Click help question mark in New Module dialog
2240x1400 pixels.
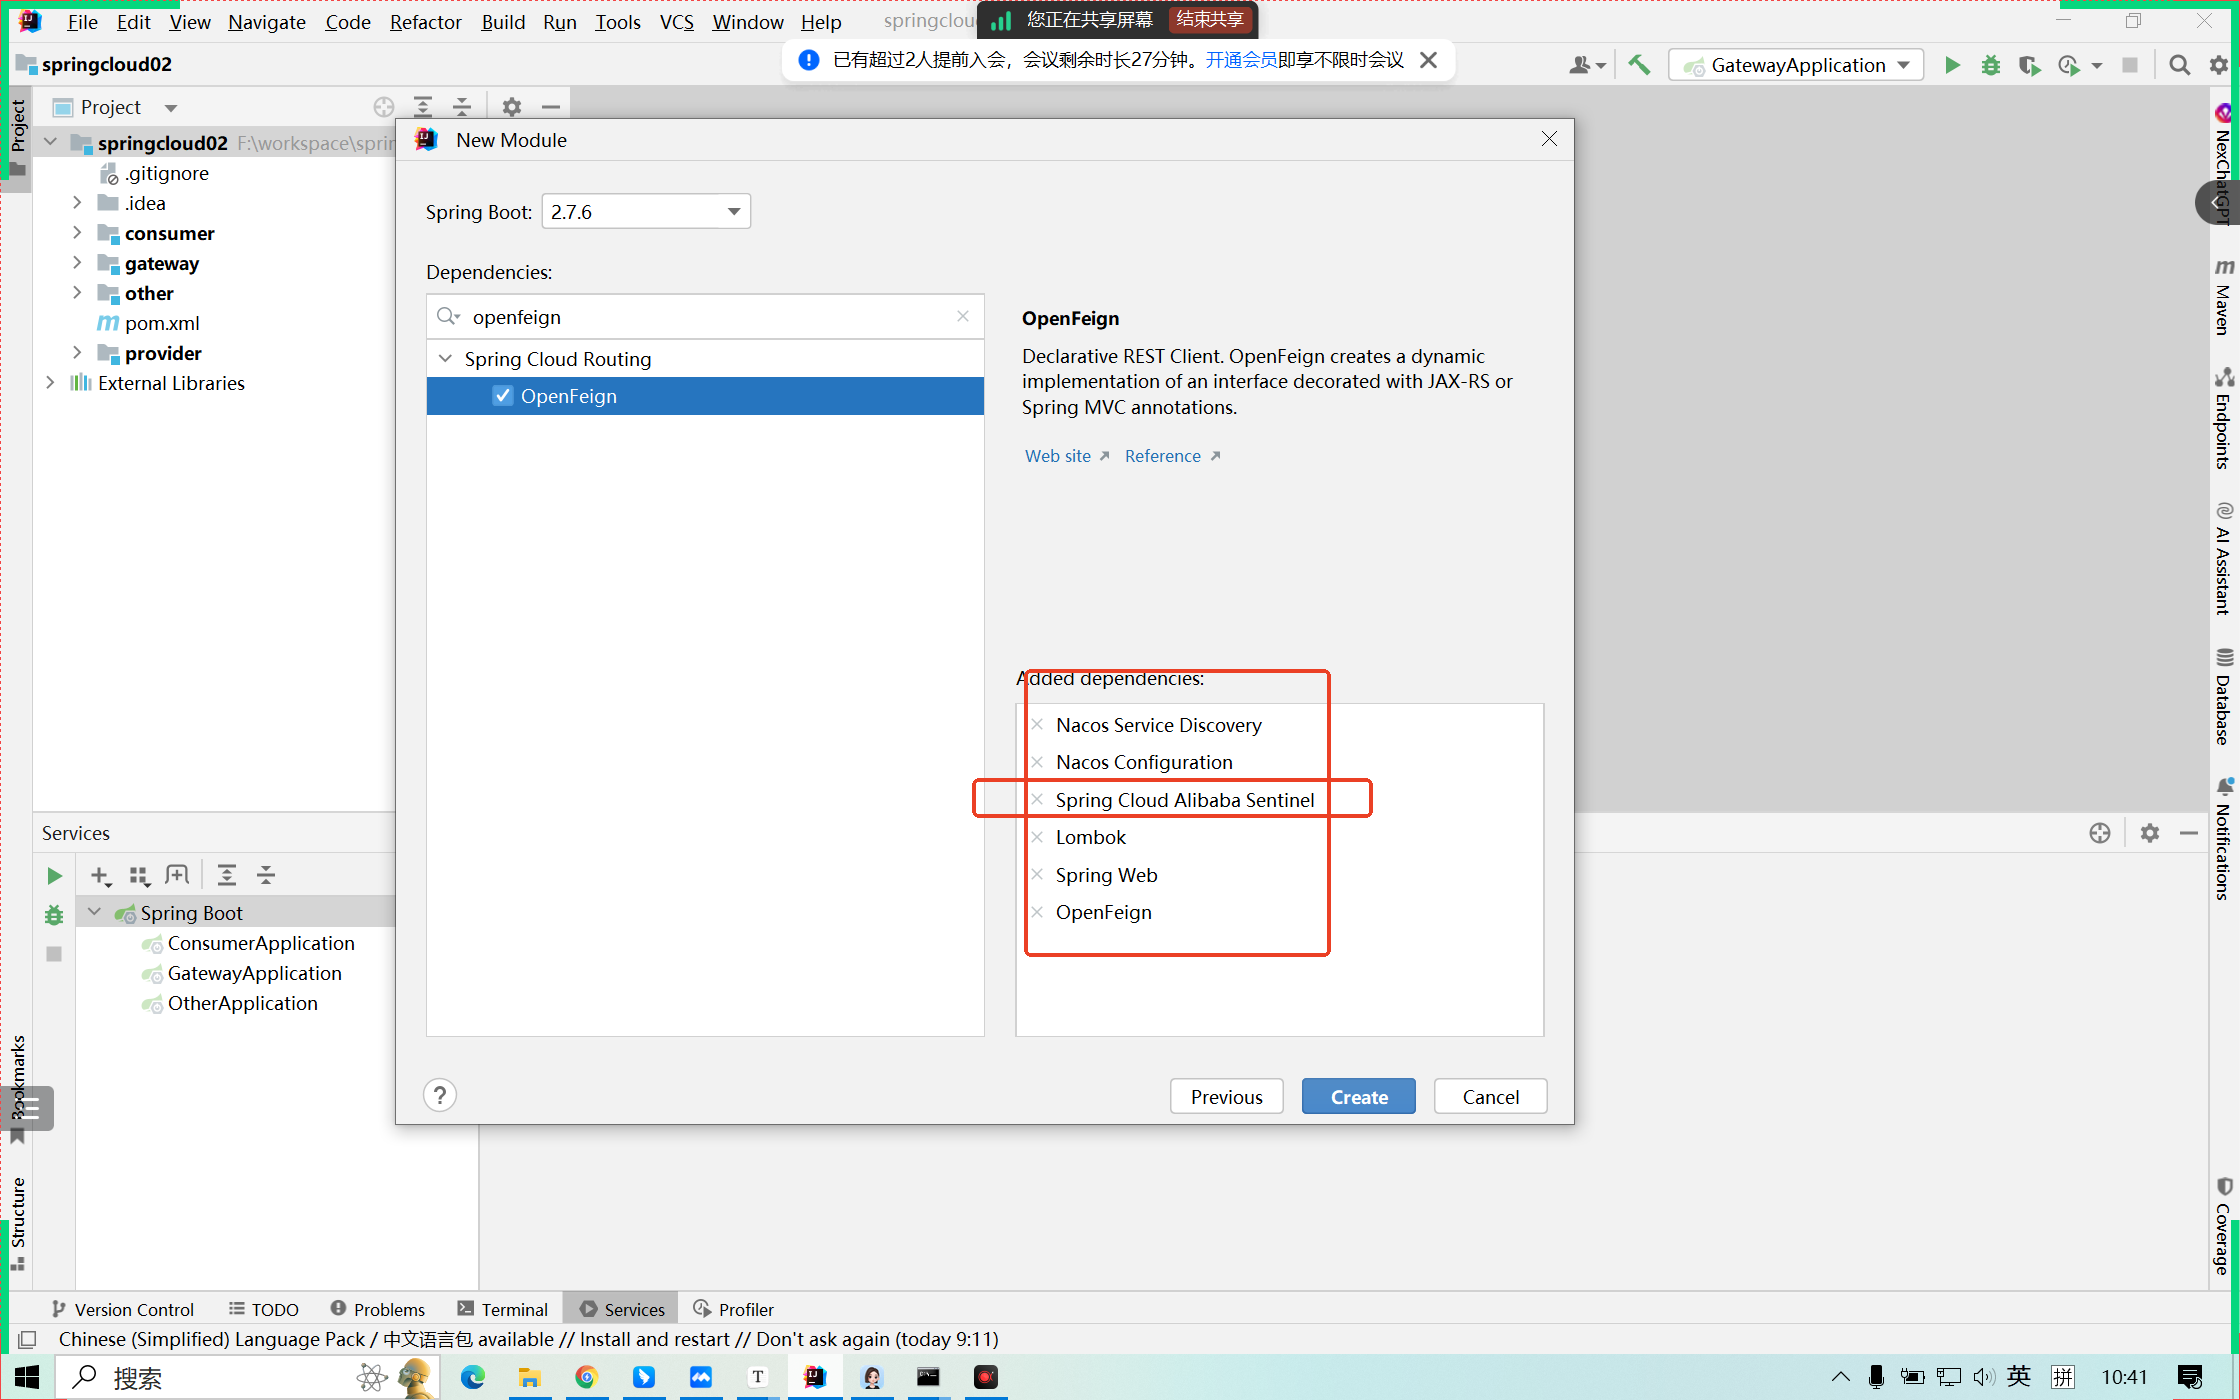pos(440,1096)
